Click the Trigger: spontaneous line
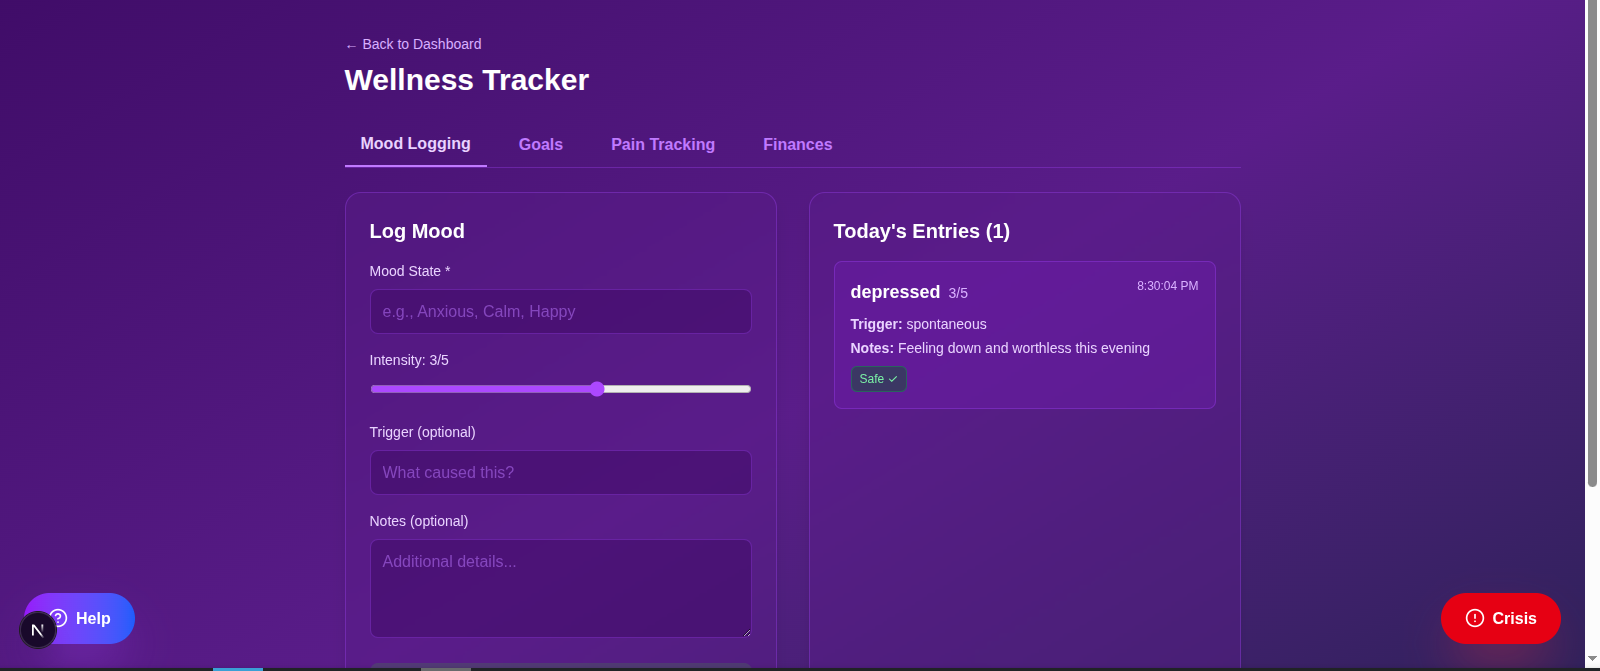This screenshot has width=1600, height=671. tap(919, 324)
